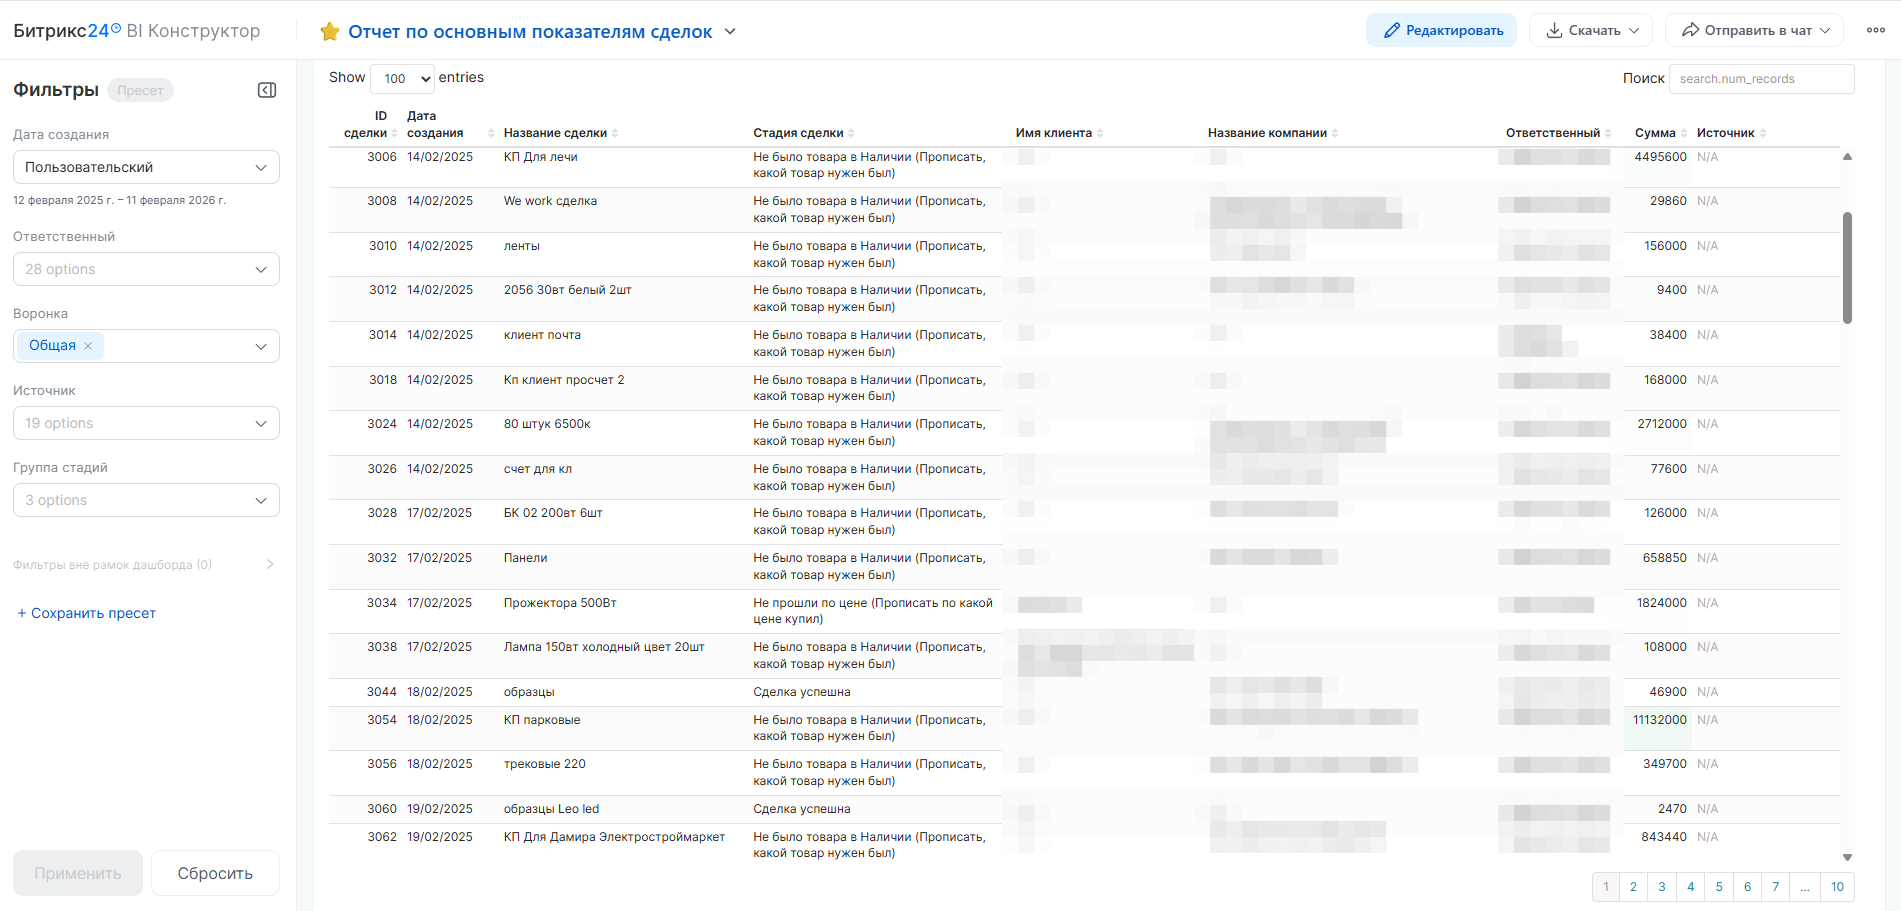Open the three-dots more options menu
Screen dimensions: 1901x911
point(1876,30)
